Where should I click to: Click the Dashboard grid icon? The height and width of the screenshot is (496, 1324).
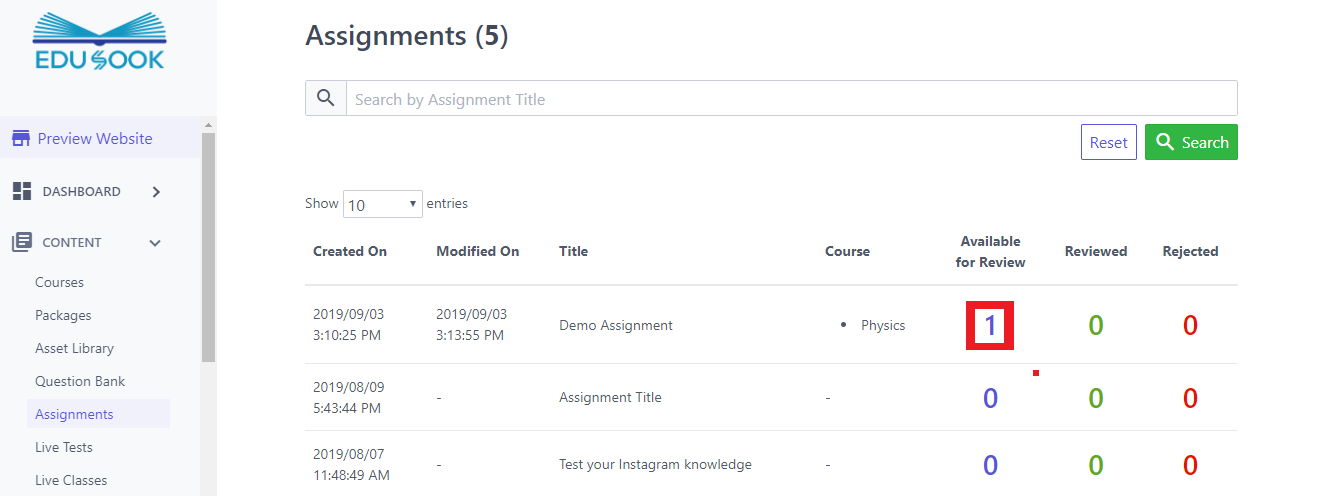pos(21,191)
